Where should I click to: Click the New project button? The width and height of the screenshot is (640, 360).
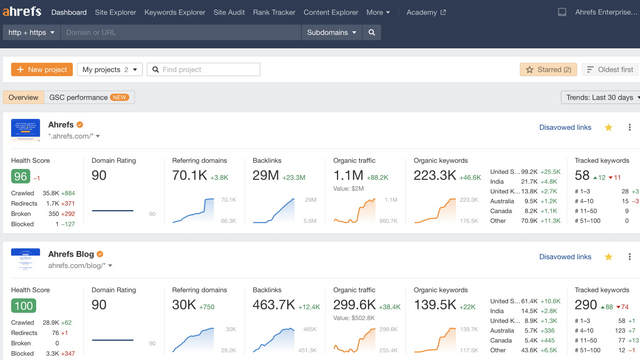click(42, 69)
